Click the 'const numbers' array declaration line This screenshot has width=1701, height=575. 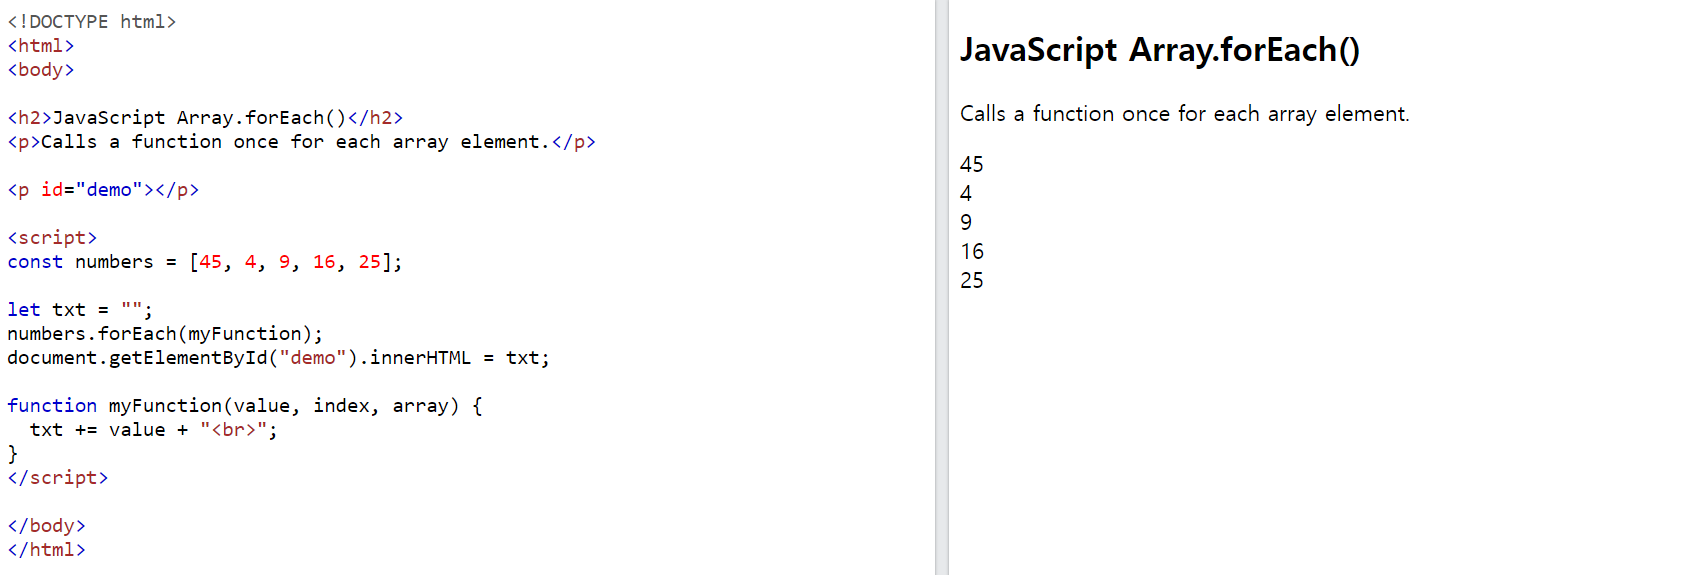click(x=205, y=261)
